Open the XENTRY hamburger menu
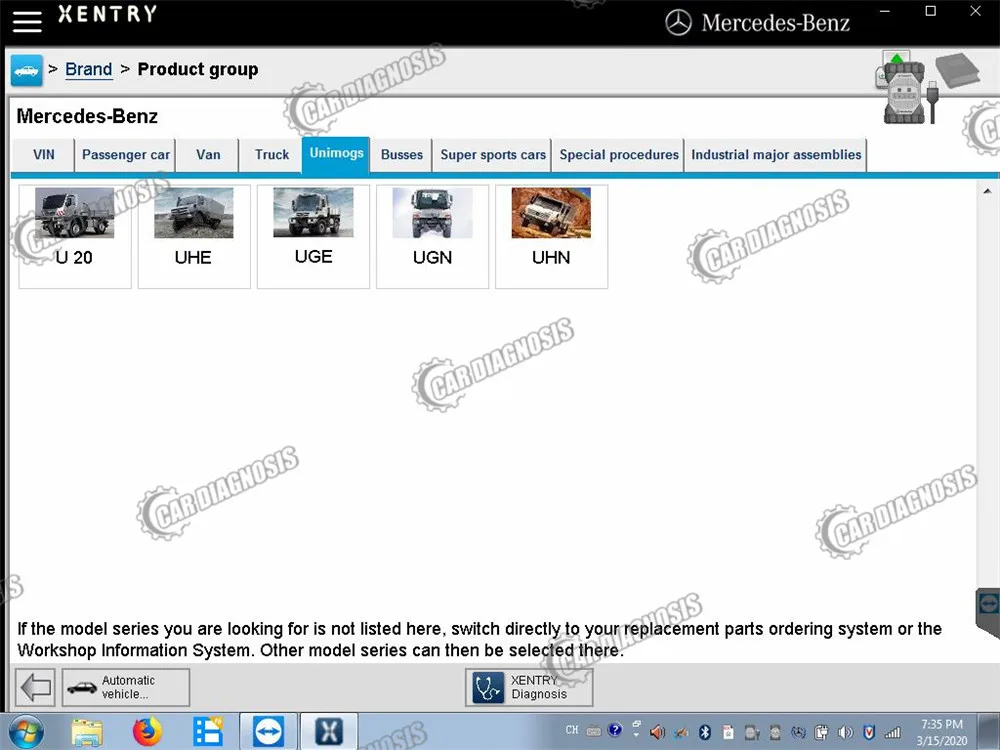This screenshot has height=750, width=1000. (27, 21)
